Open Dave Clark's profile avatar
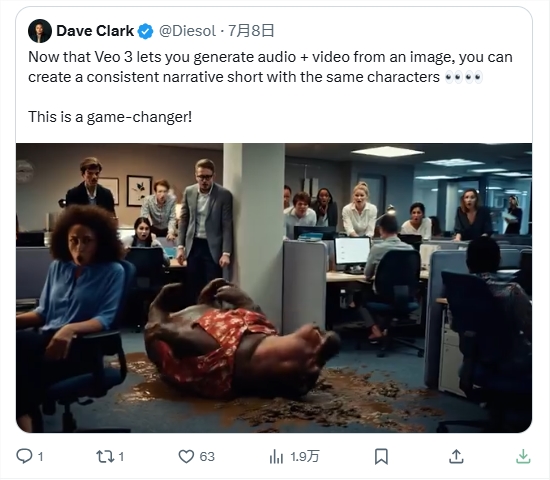This screenshot has height=480, width=550. point(40,31)
